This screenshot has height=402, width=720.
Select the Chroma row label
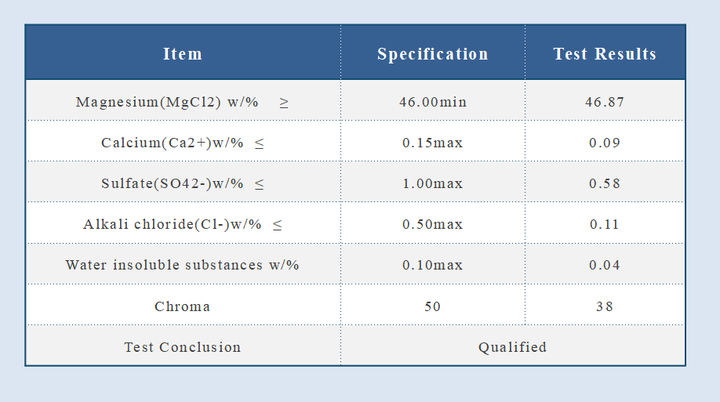click(182, 306)
